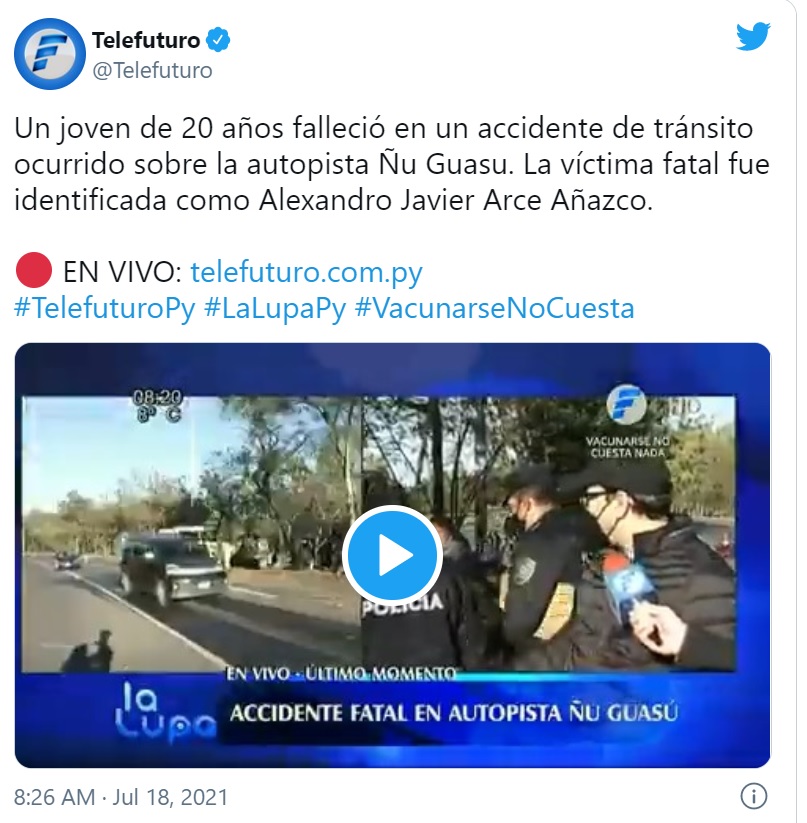Click the red live circle emoji
Image resolution: width=807 pixels, height=823 pixels.
click(x=34, y=270)
